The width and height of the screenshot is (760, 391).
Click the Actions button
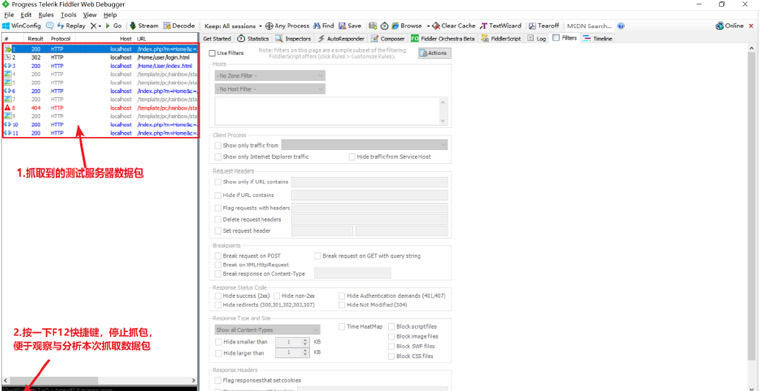[x=435, y=53]
